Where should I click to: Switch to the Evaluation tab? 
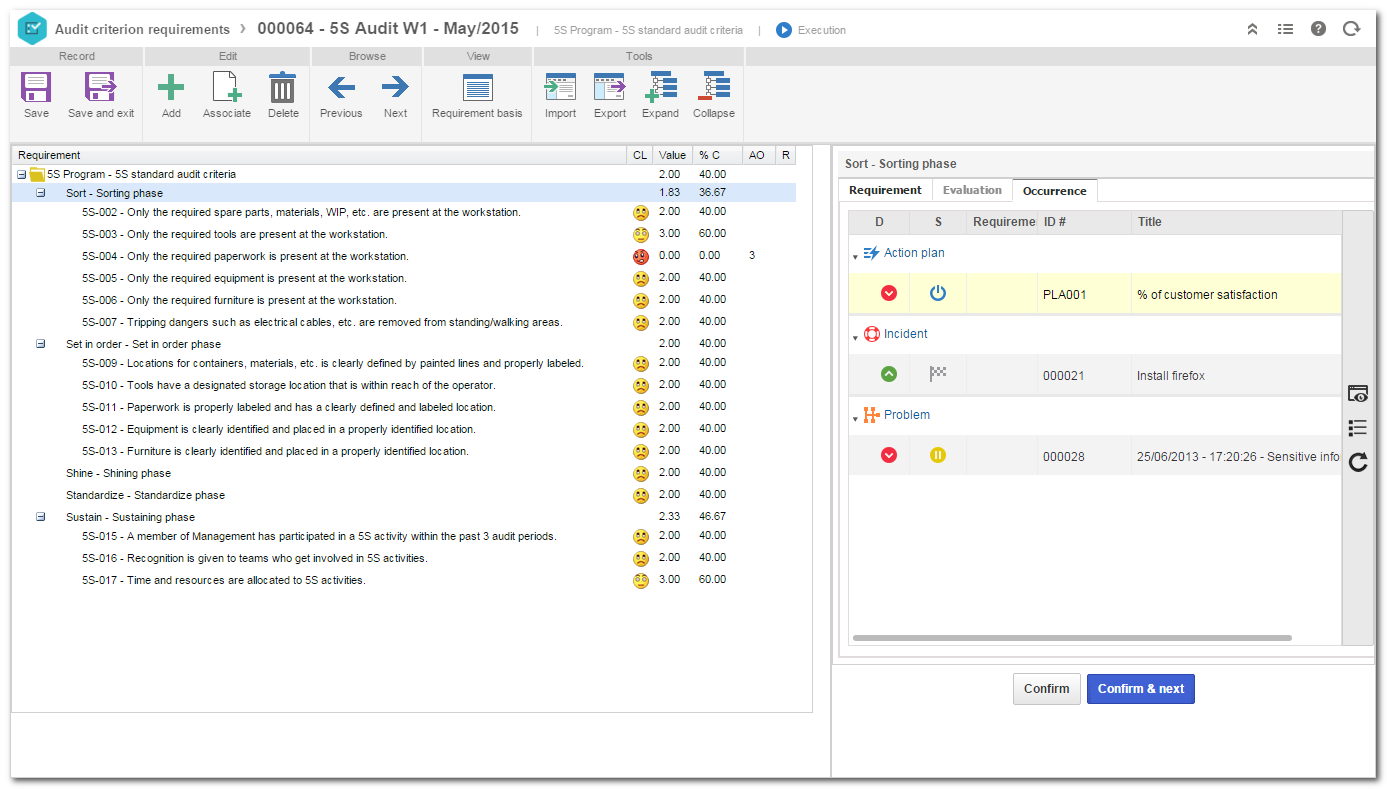click(x=972, y=190)
